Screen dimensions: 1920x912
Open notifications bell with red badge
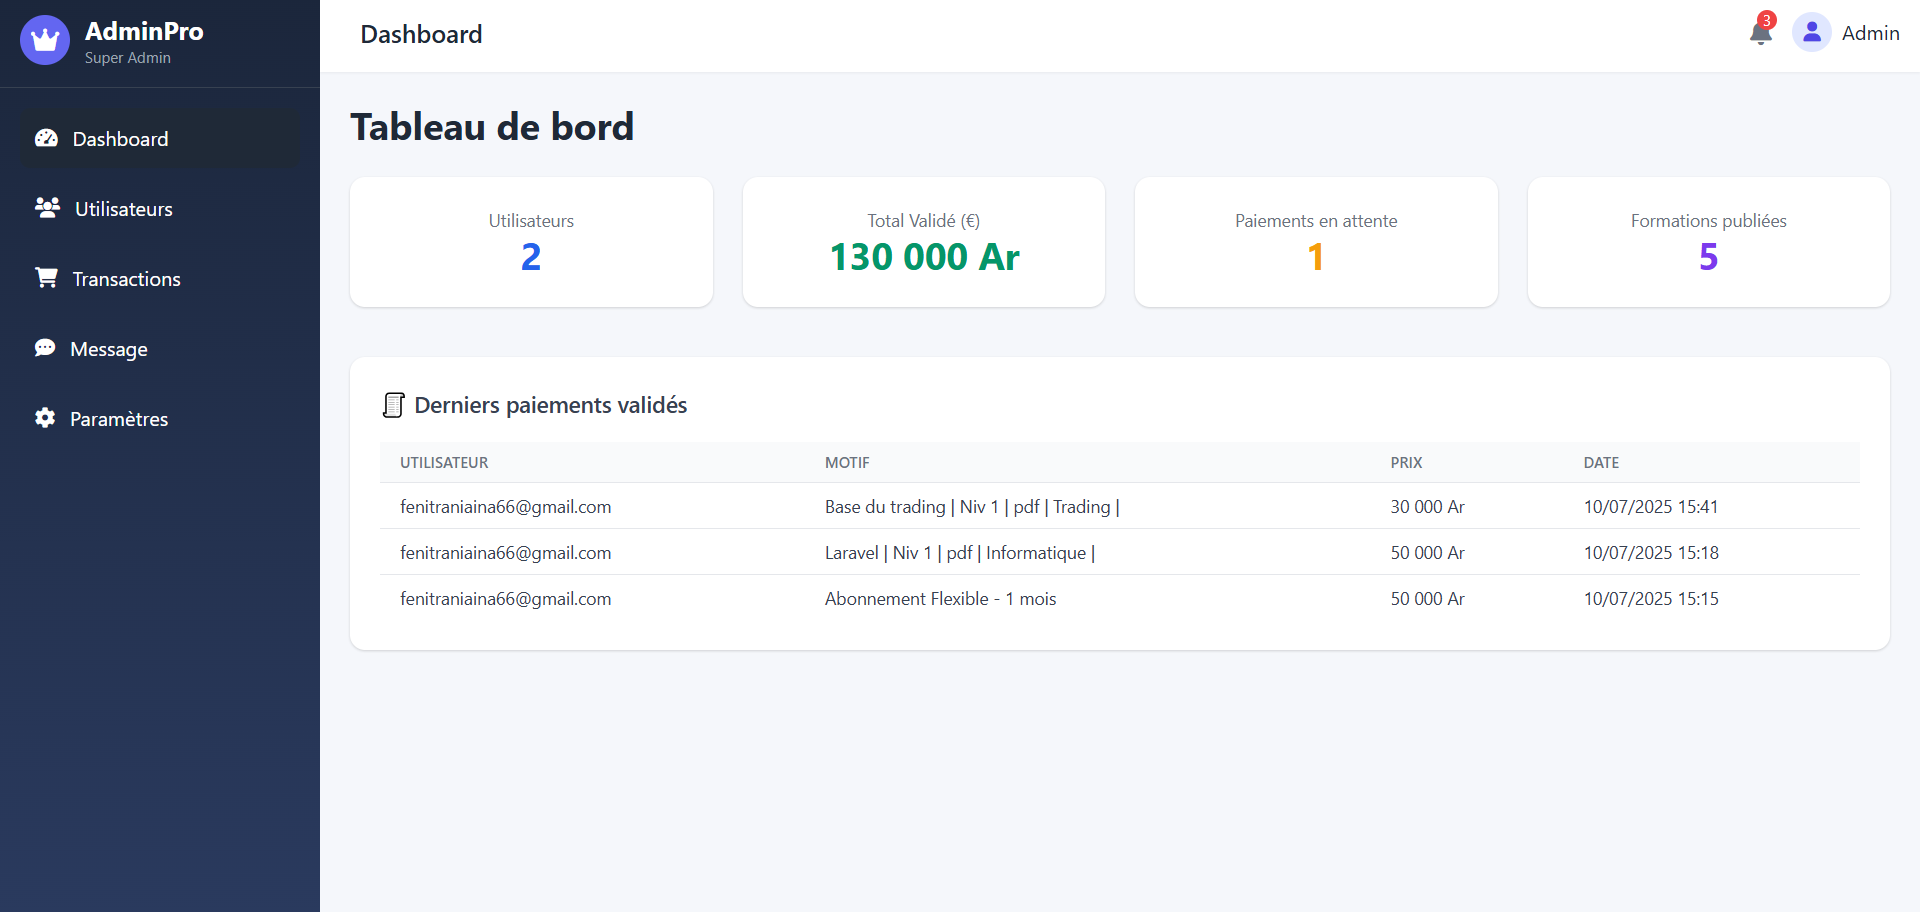click(1761, 33)
